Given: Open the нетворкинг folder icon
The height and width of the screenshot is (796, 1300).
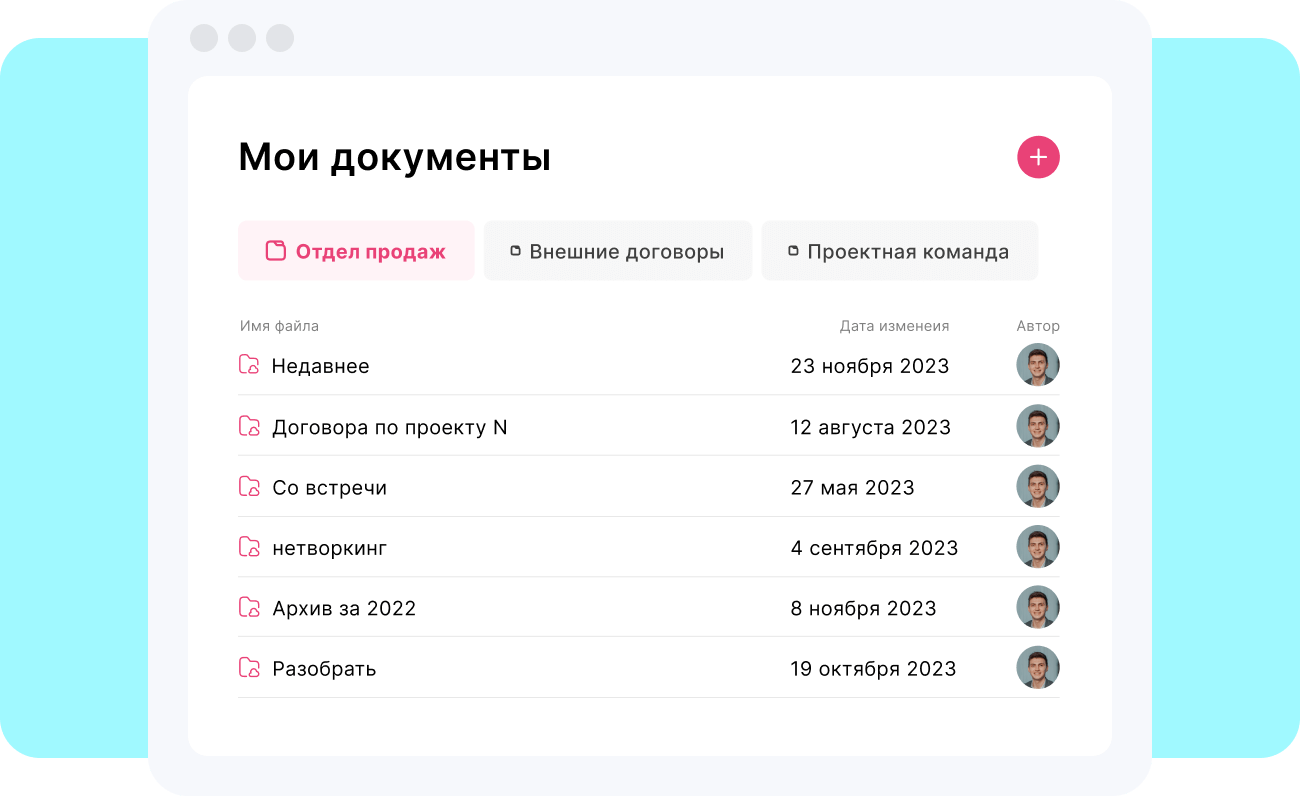Looking at the screenshot, I should coord(249,546).
